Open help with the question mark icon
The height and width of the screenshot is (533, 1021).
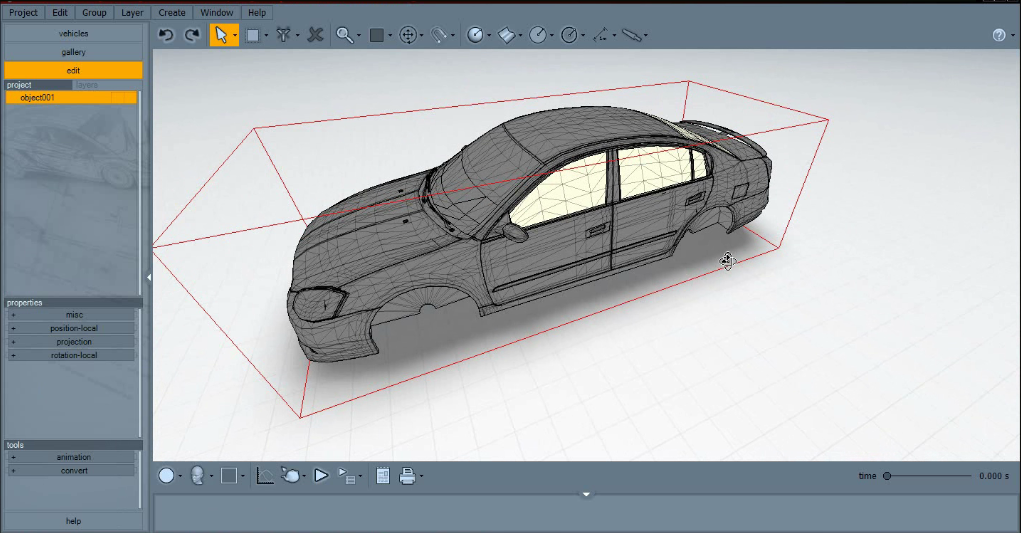[x=999, y=35]
